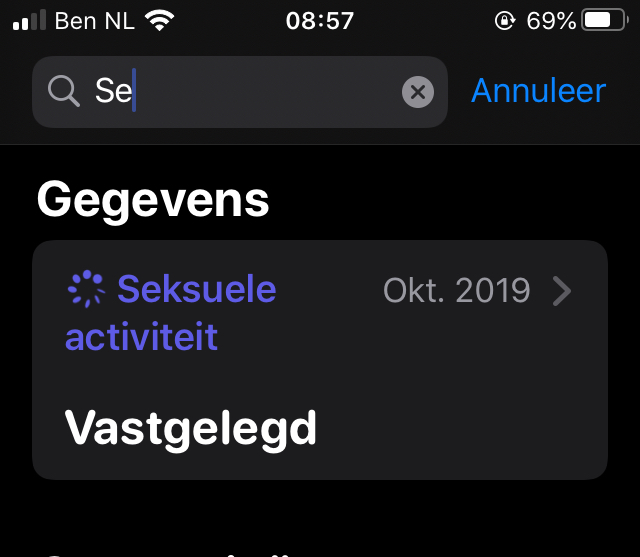Tap the rotation lock status icon
640x557 pixels.
pyautogui.click(x=505, y=20)
